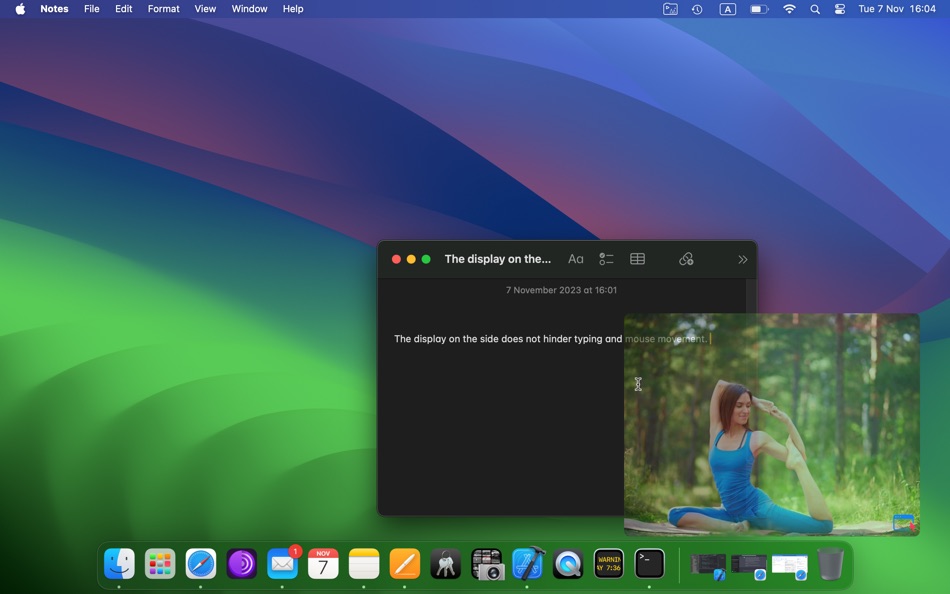Open the Format menu
The width and height of the screenshot is (950, 594).
(x=163, y=9)
